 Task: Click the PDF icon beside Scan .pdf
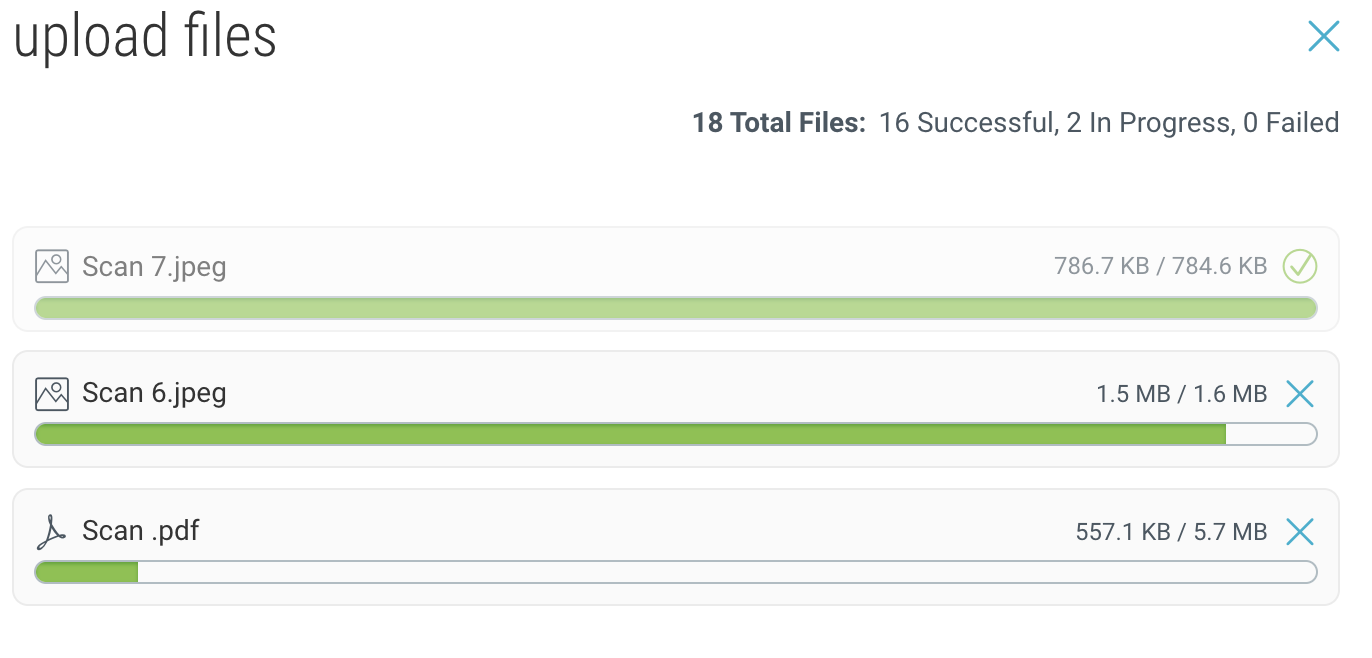click(51, 532)
